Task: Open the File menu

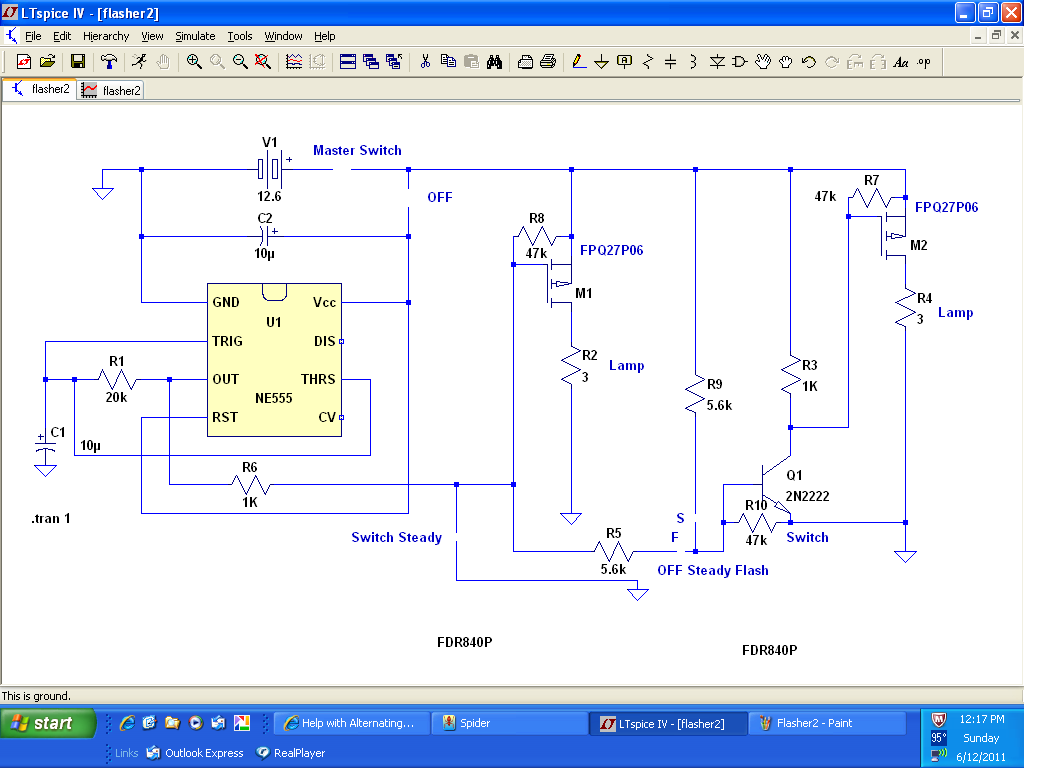Action: (x=33, y=36)
